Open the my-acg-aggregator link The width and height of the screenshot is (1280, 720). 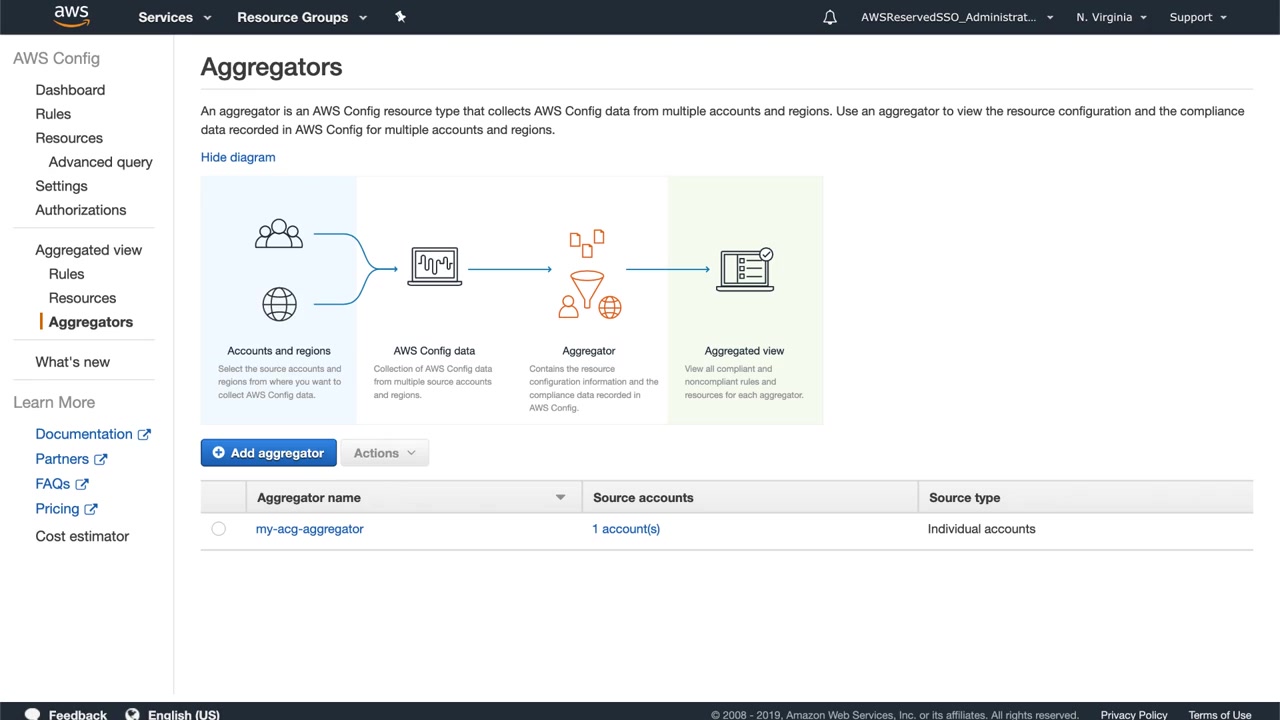(309, 529)
